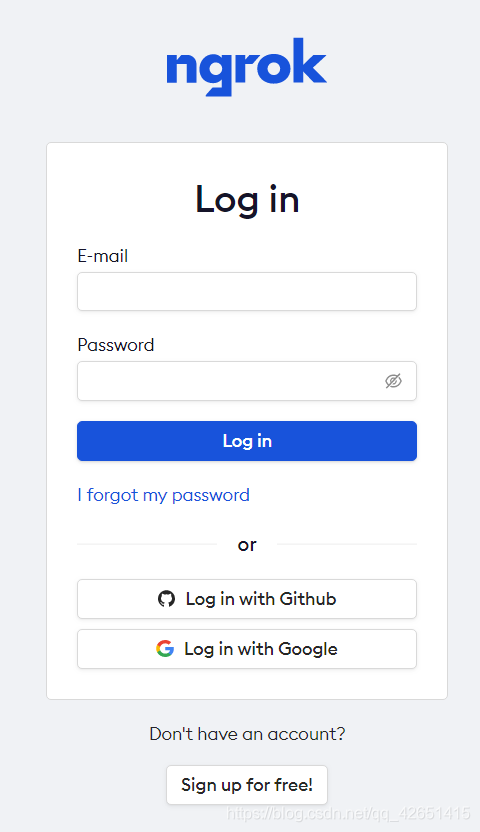
Task: Open the I forgot my password link
Action: point(163,495)
